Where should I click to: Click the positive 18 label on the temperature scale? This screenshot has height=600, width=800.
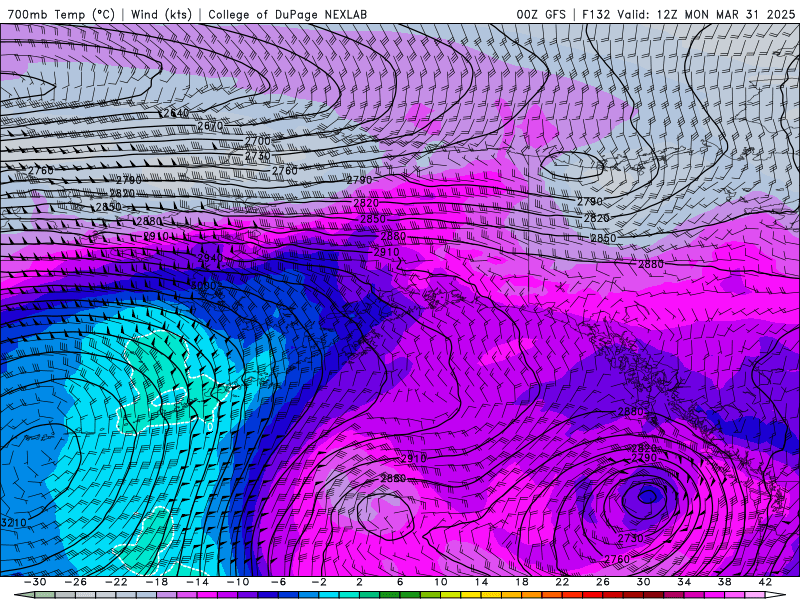[521, 582]
